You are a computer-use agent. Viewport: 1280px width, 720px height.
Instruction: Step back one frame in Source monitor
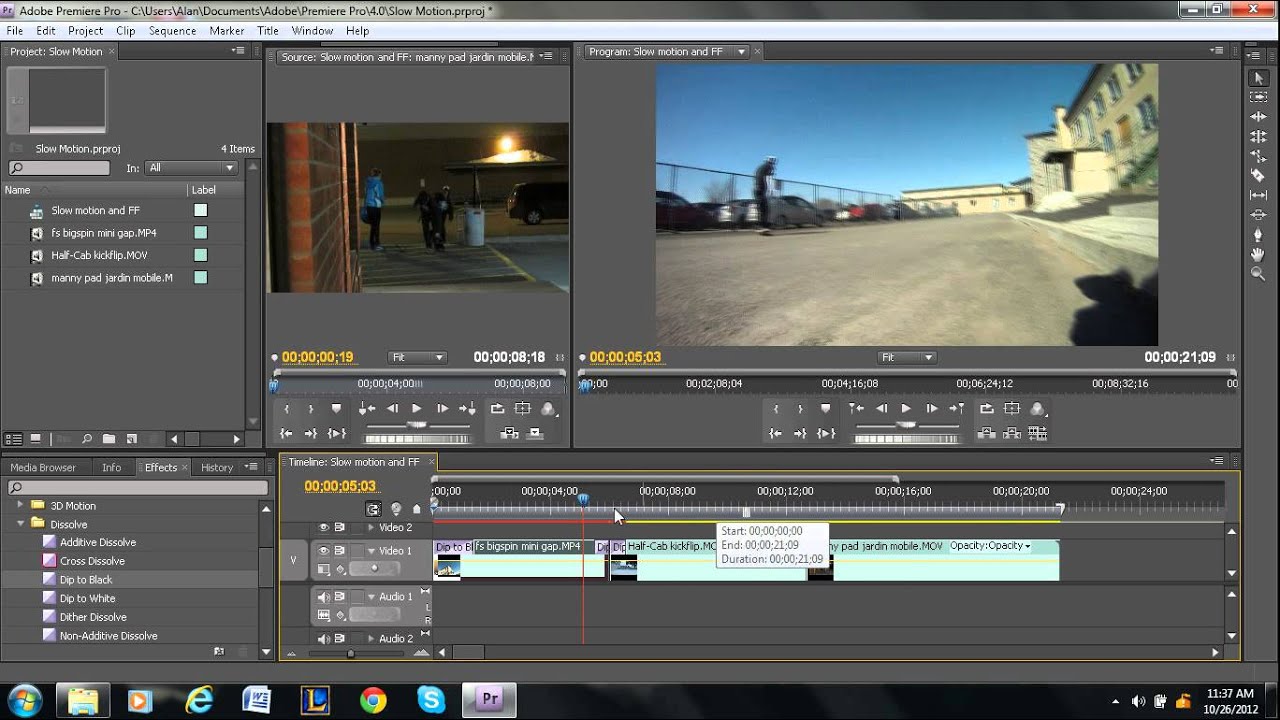392,408
